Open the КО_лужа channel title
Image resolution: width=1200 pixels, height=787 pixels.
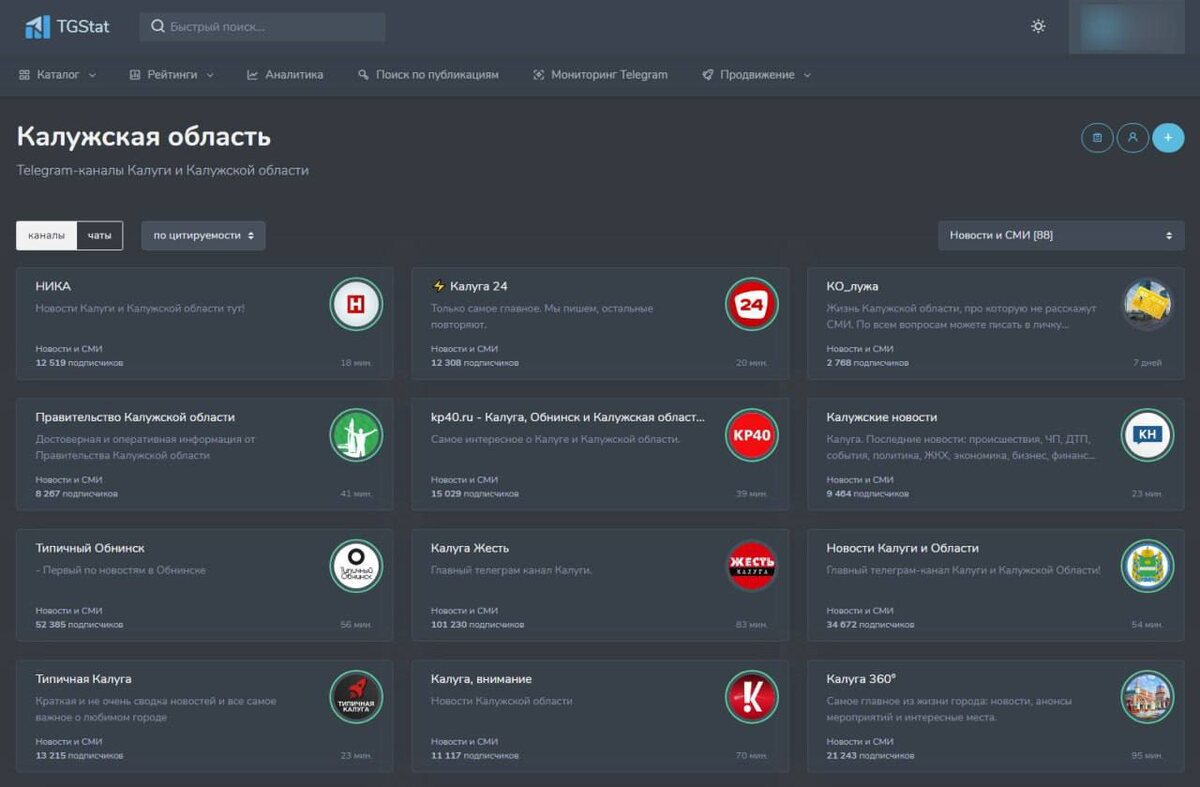point(852,286)
